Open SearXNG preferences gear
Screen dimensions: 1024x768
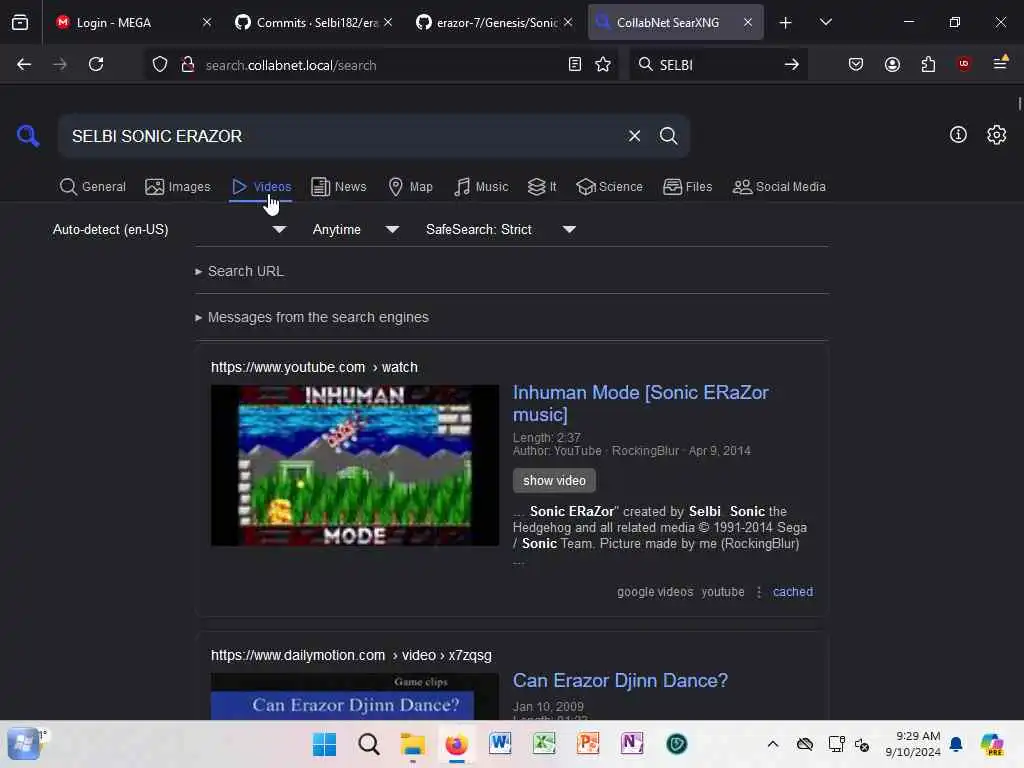click(996, 135)
